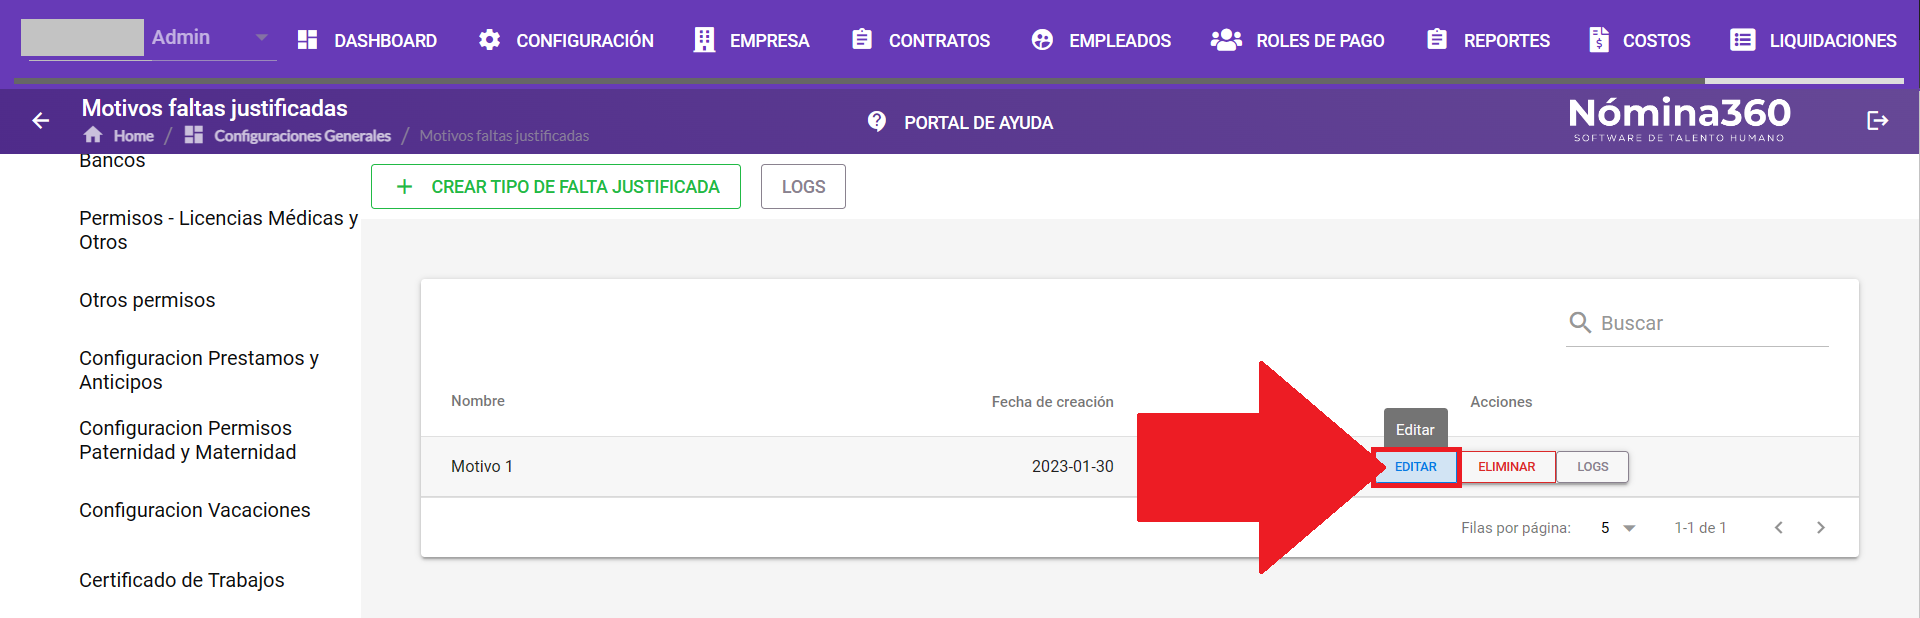Click the Motivo 1 name cell

[482, 467]
